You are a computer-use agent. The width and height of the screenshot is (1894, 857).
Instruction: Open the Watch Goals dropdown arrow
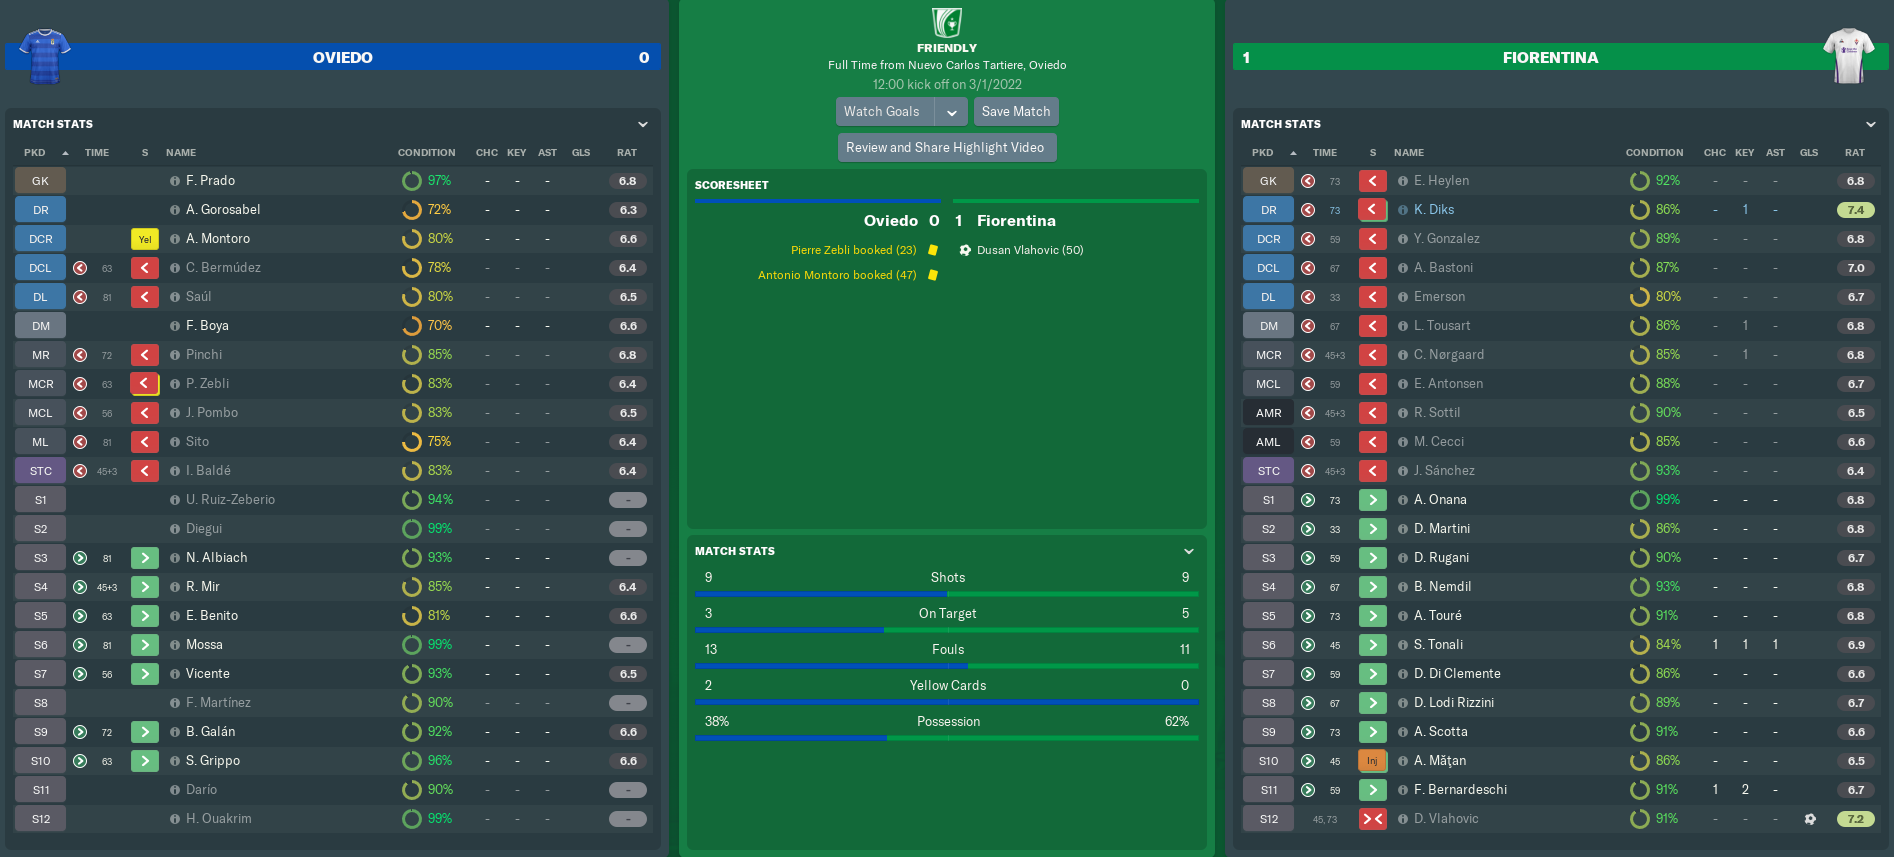point(952,112)
